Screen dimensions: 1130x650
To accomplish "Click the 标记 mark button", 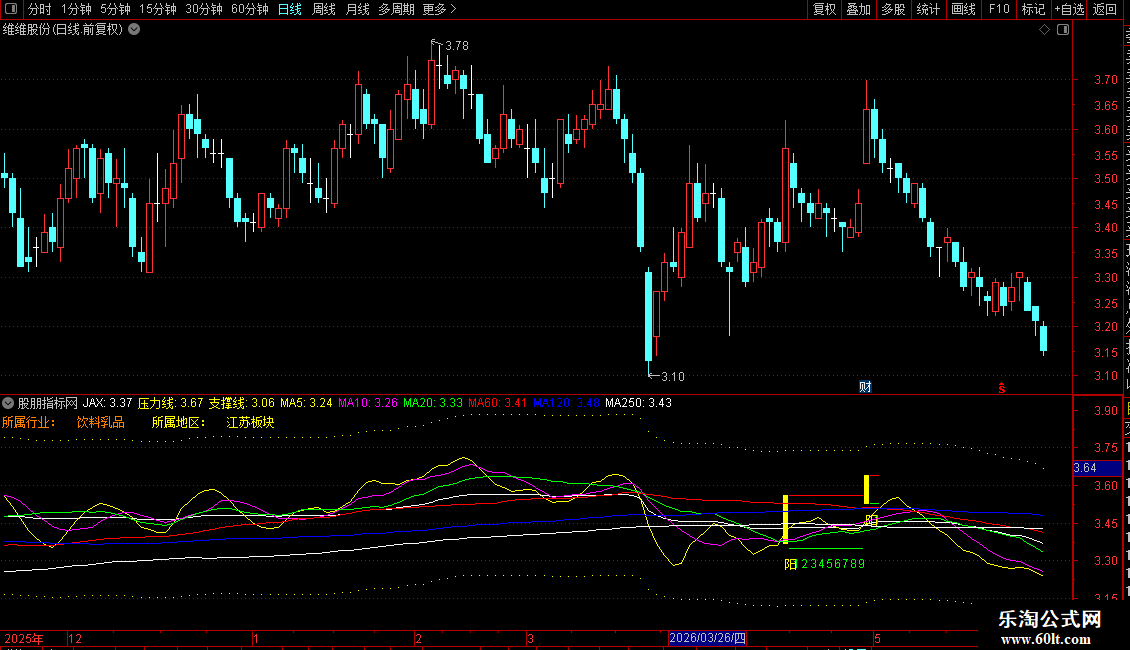I will [1033, 9].
